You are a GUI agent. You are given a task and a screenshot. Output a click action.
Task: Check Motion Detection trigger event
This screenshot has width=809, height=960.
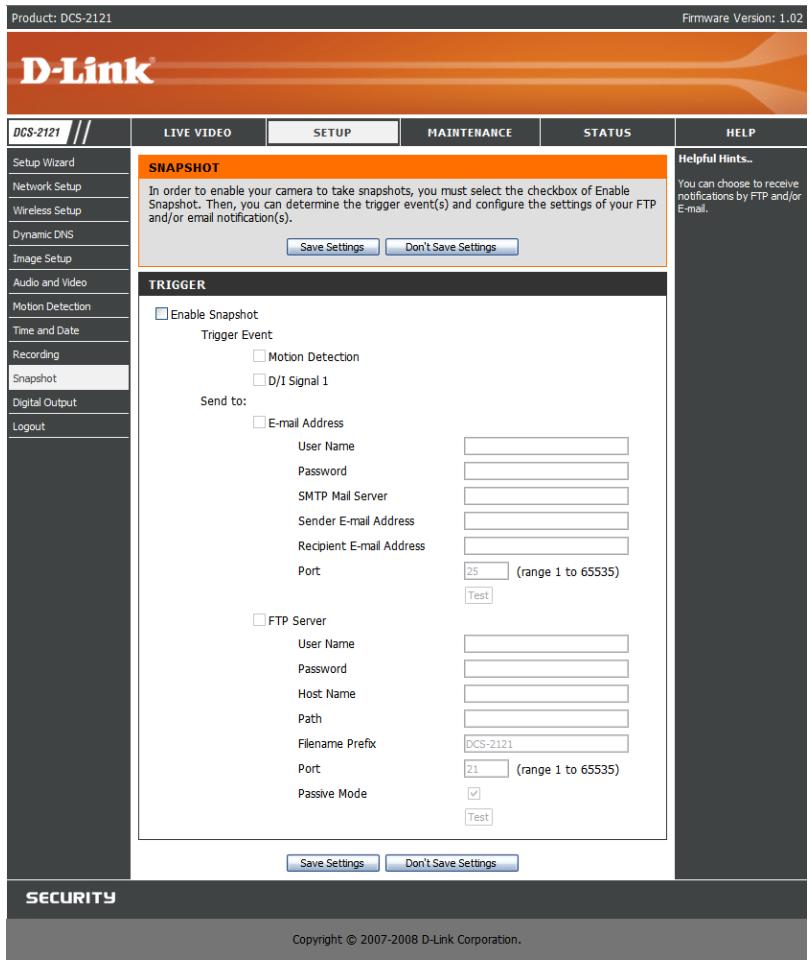click(x=259, y=356)
